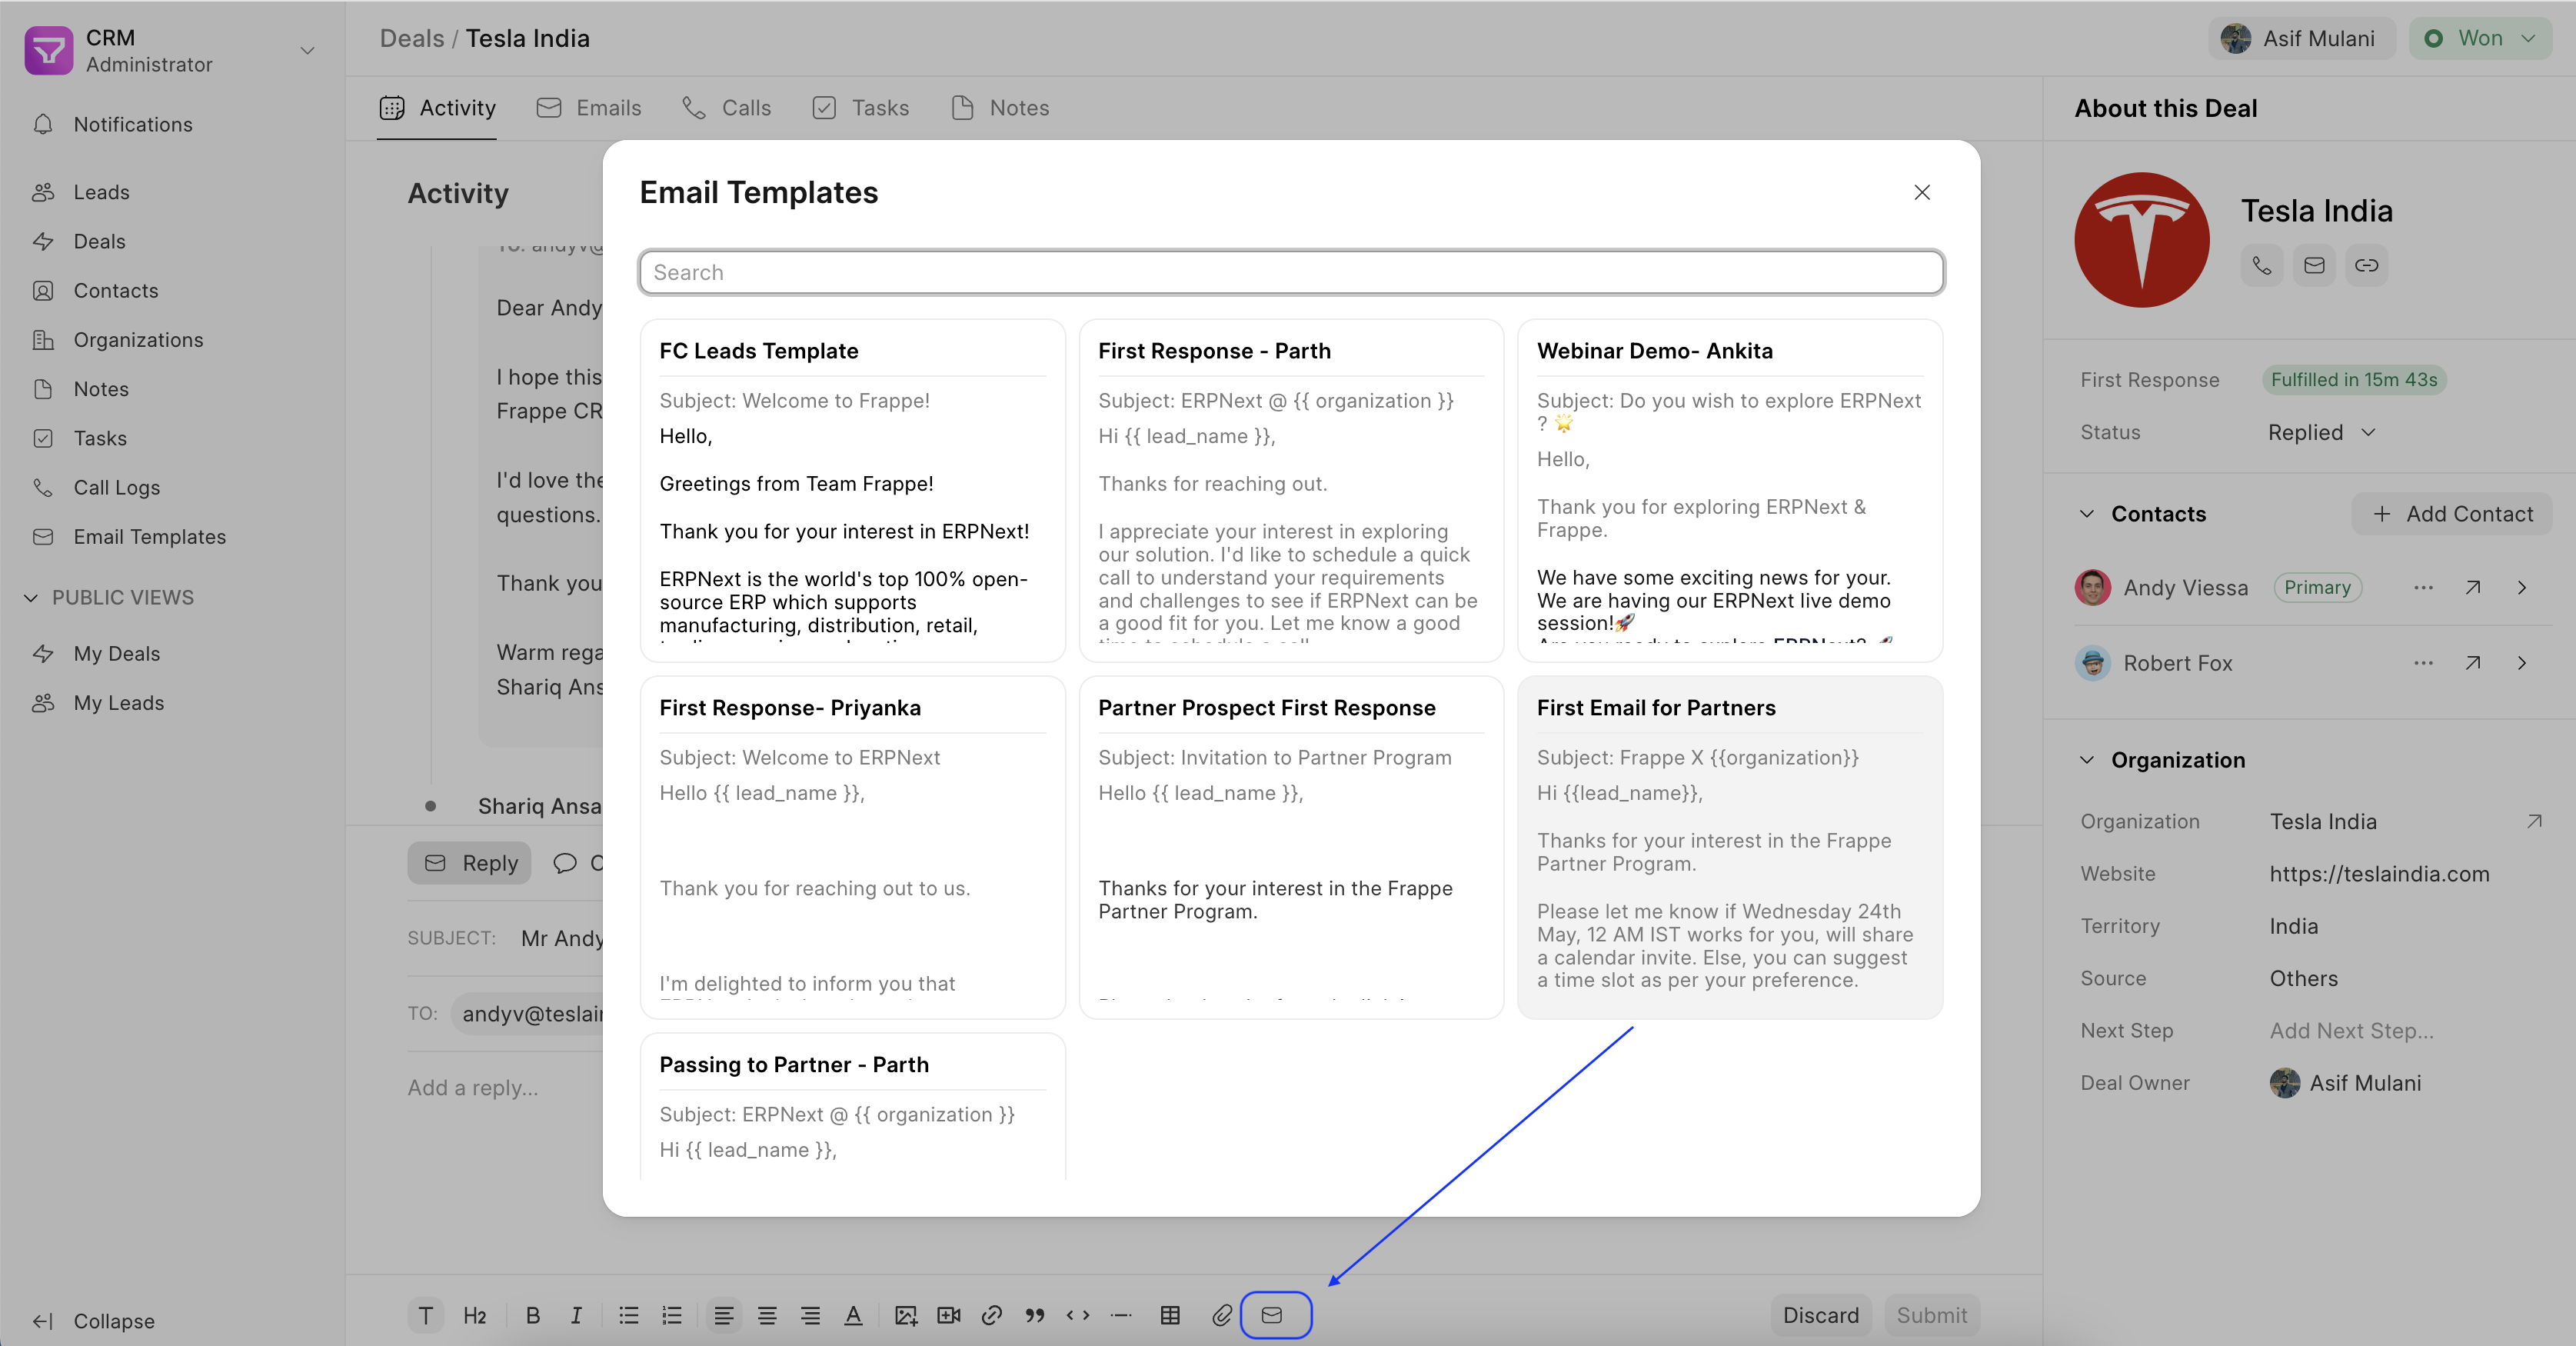The image size is (2576, 1346).
Task: Click the email template icon in the toolbar
Action: [1272, 1315]
